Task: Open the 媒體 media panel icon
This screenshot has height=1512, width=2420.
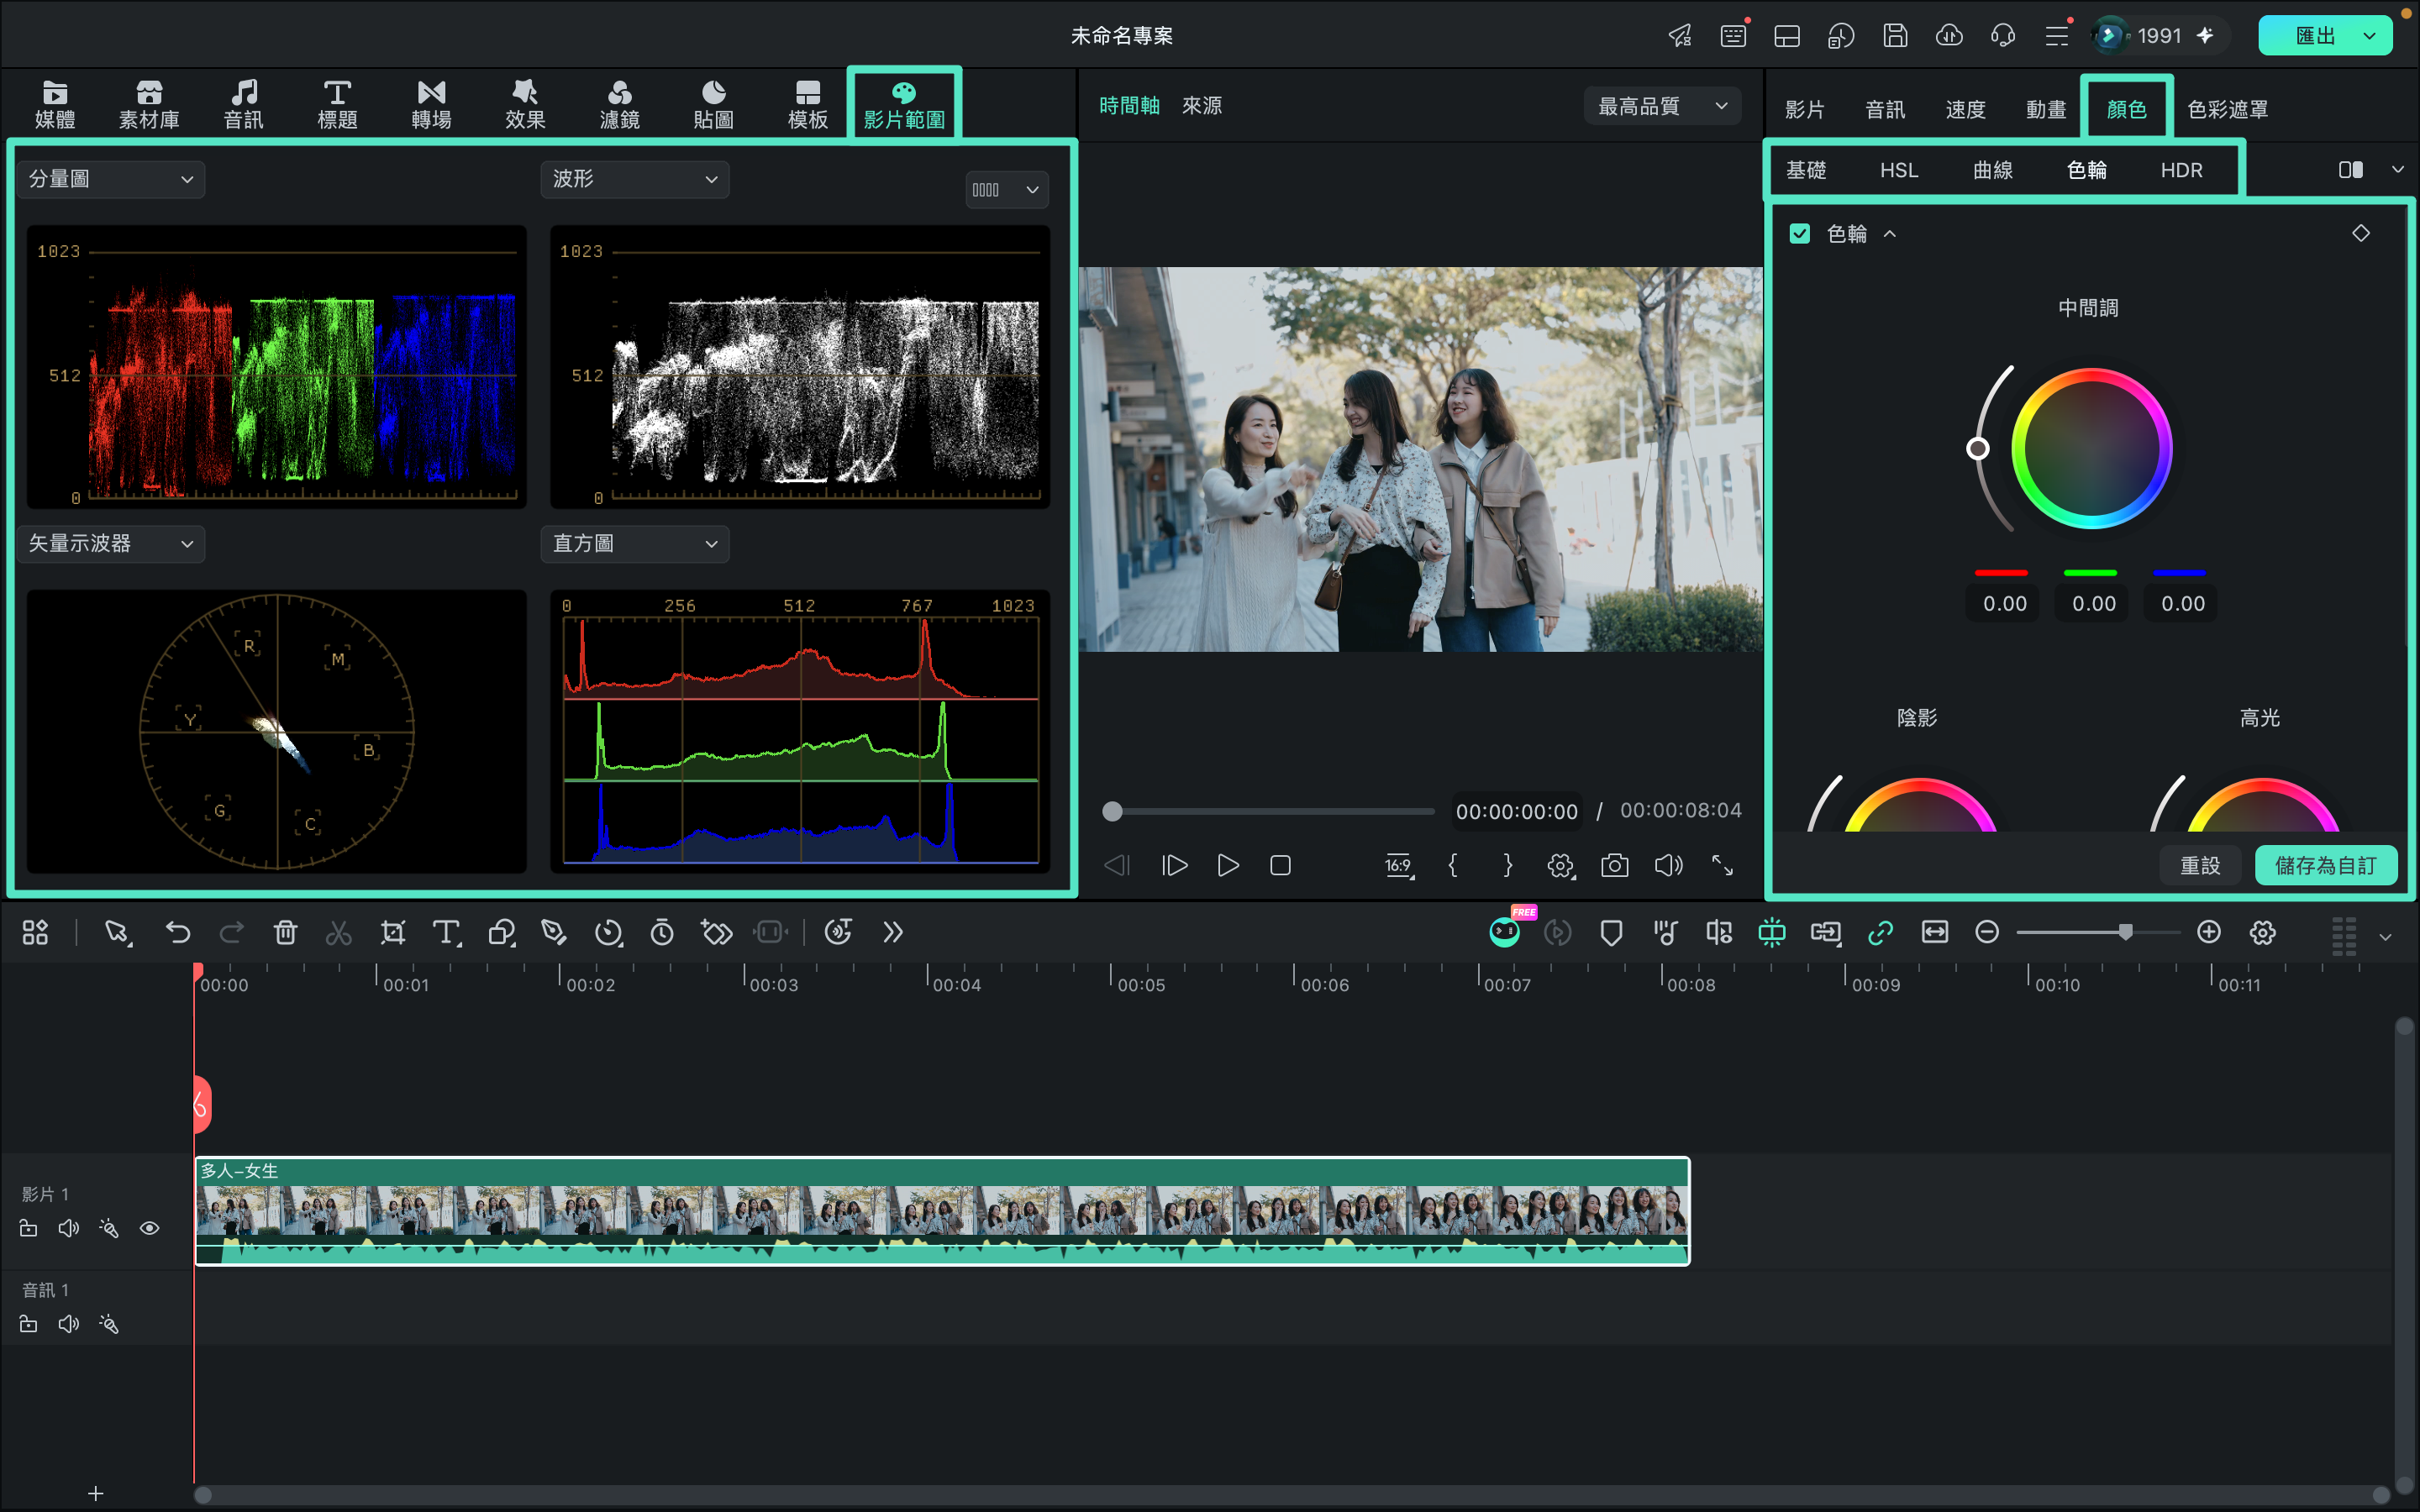Action: pyautogui.click(x=55, y=104)
